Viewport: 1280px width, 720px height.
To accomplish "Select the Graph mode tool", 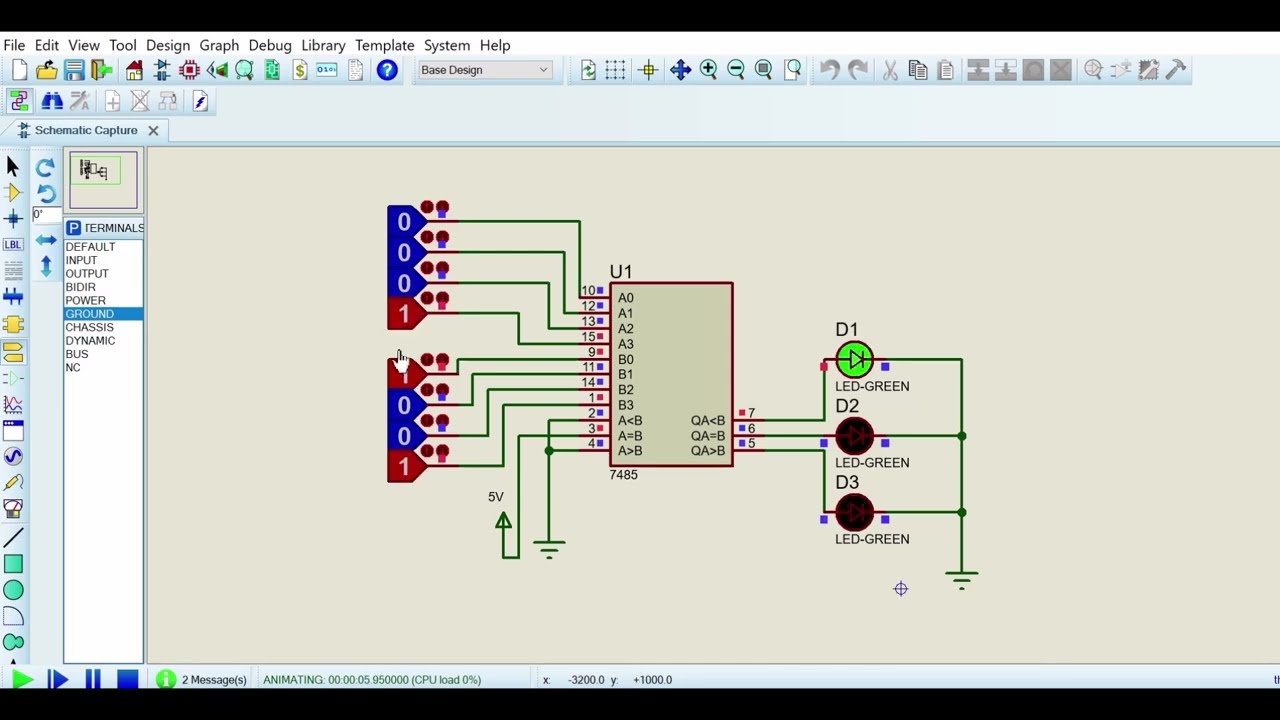I will point(13,404).
